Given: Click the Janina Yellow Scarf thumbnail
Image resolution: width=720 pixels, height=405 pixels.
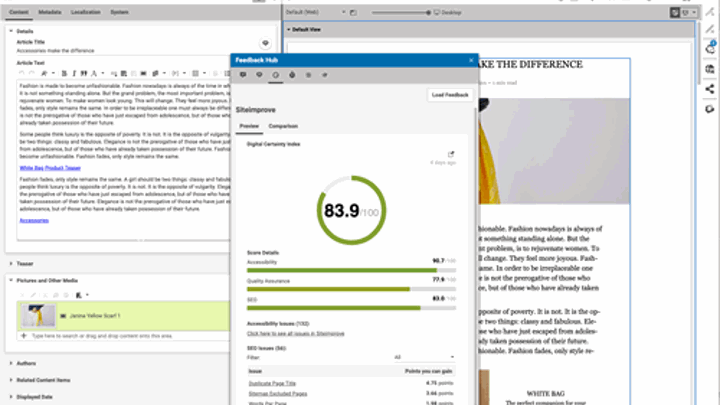Looking at the screenshot, I should point(38,316).
